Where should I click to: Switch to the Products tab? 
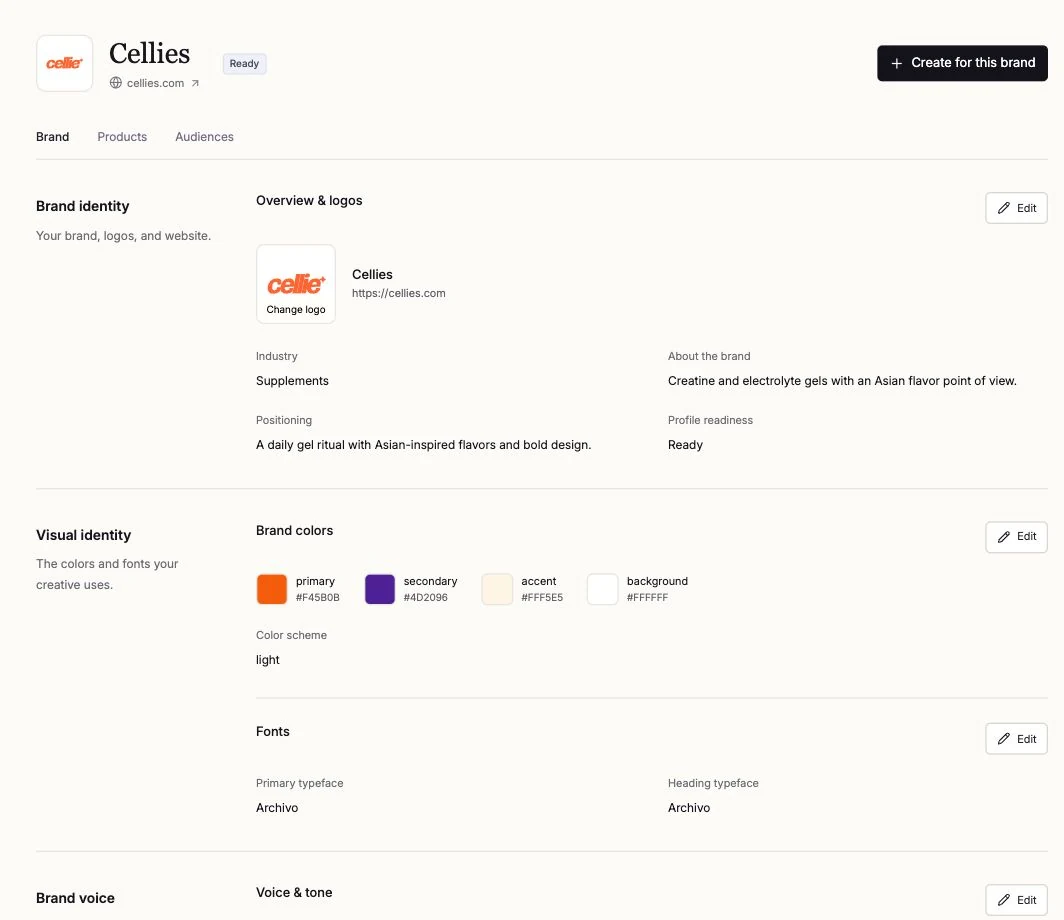(x=122, y=136)
